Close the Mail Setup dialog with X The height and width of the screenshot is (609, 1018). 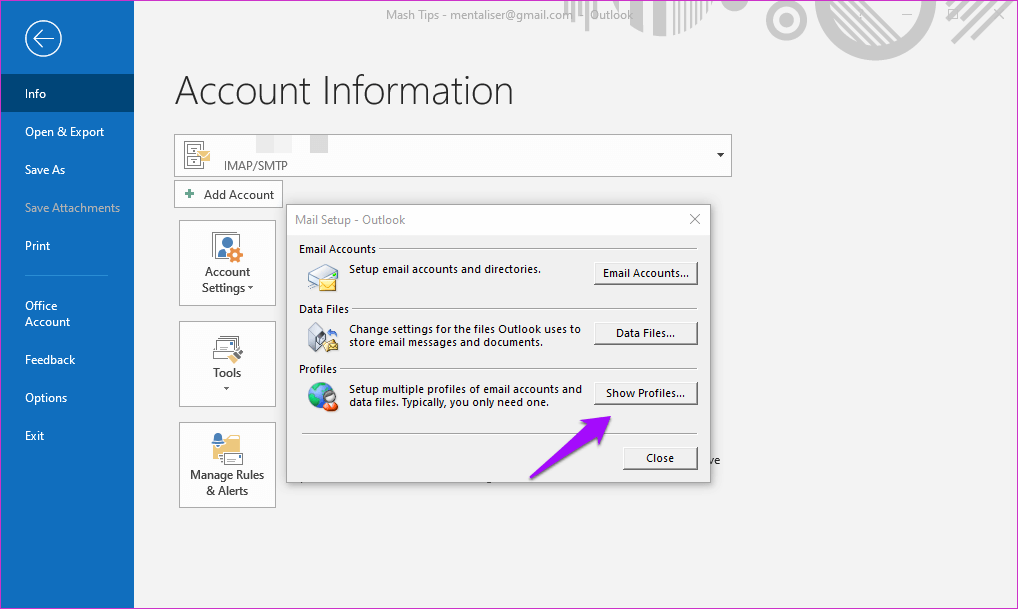coord(695,219)
